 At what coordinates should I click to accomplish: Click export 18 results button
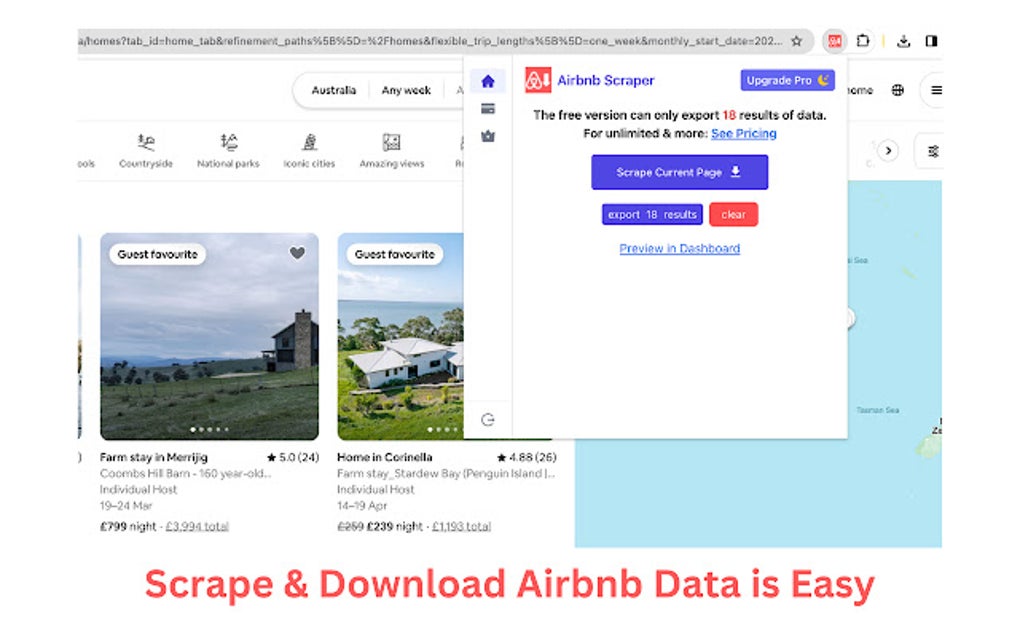tap(652, 215)
